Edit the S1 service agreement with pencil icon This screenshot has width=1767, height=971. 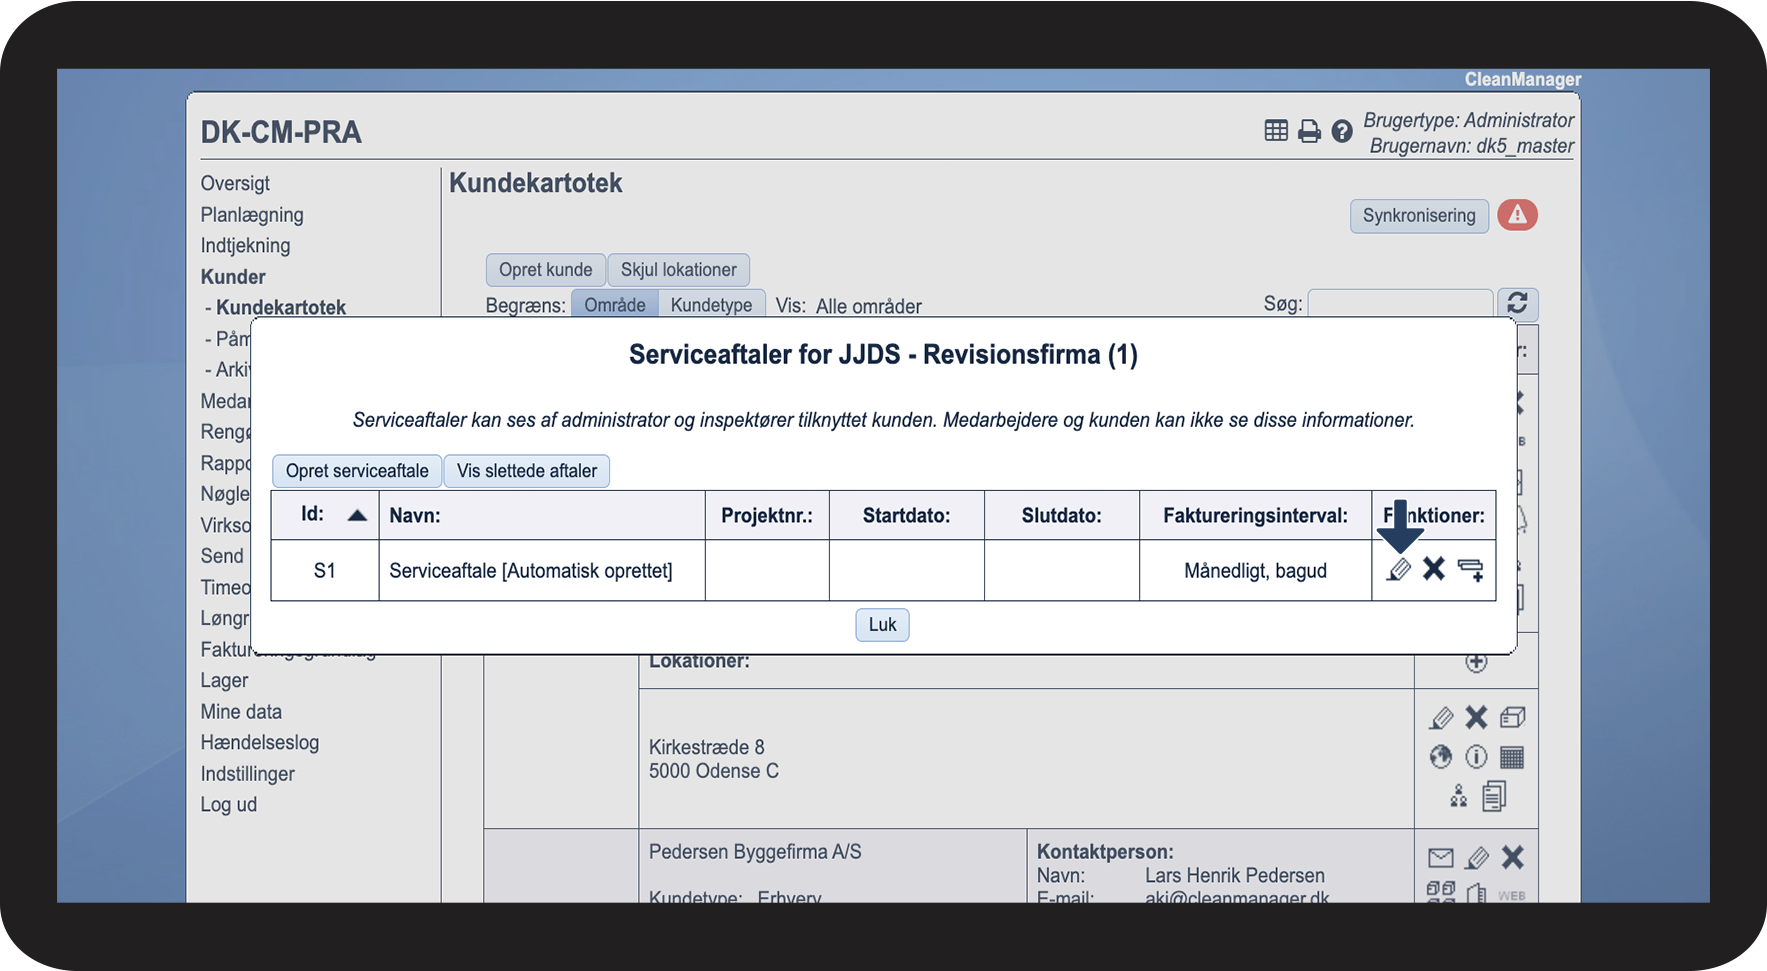pos(1399,570)
